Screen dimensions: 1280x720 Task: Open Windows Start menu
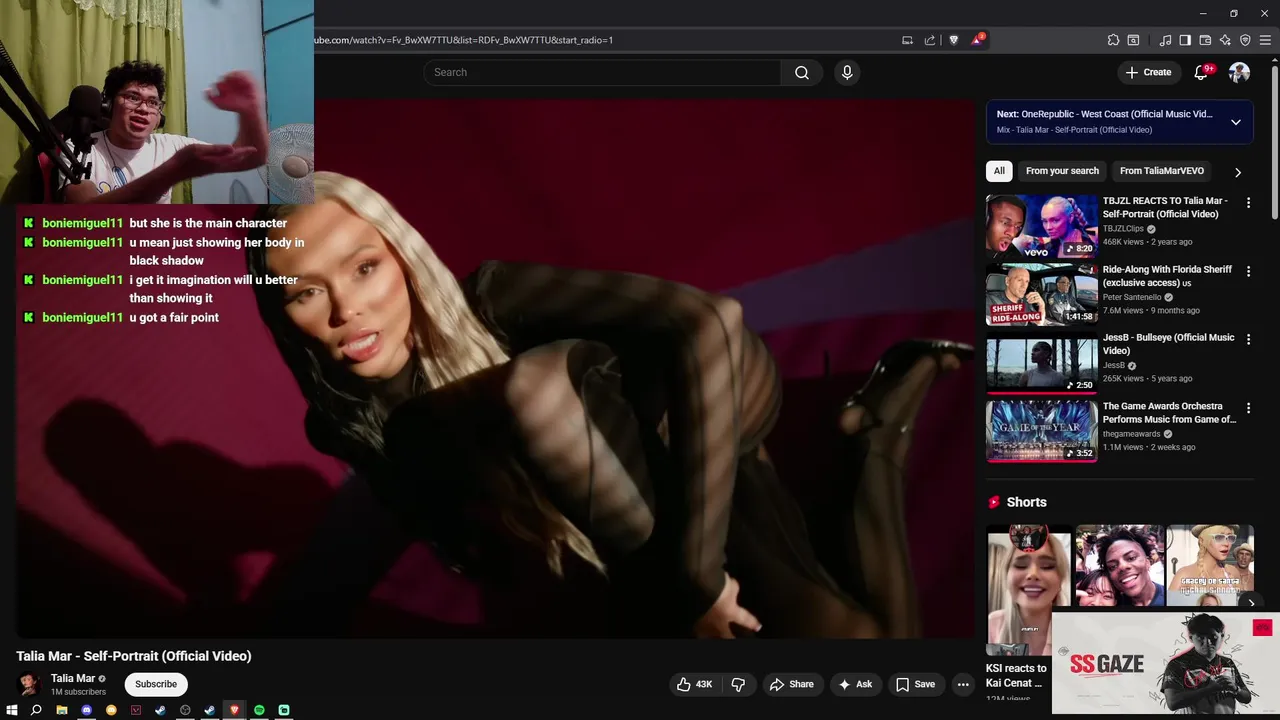[12, 710]
